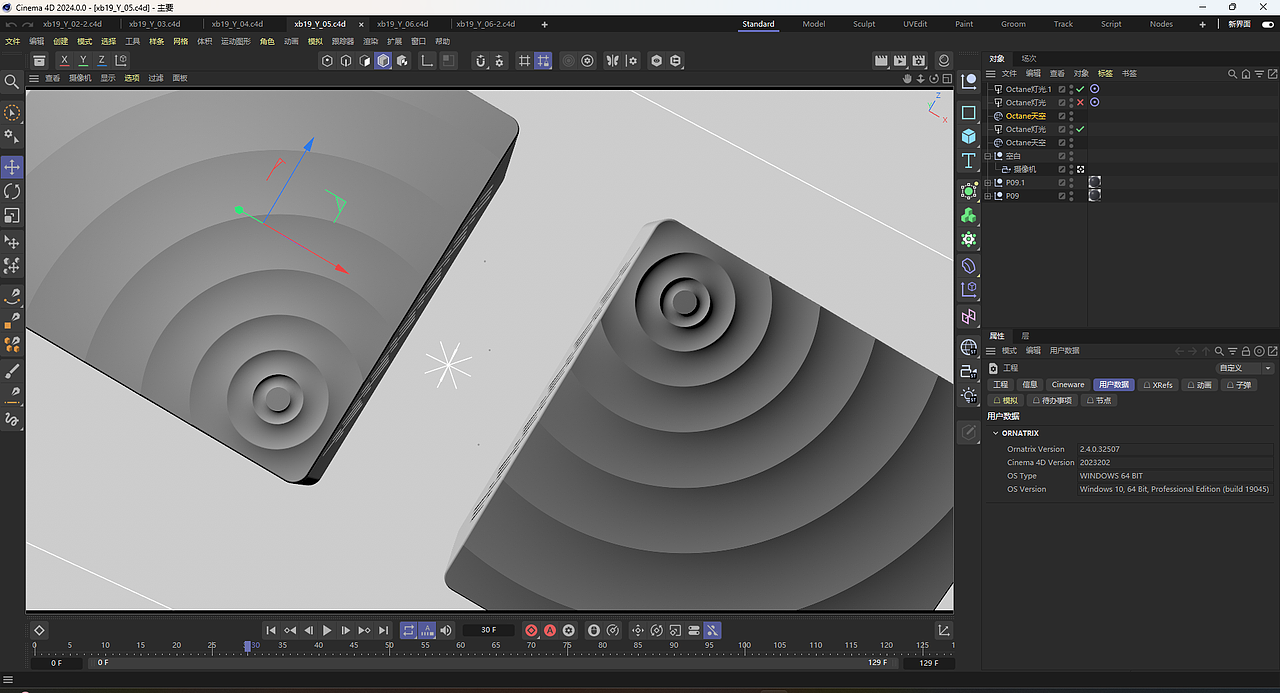Click the Reset PSR archive icon top-left
Viewport: 1280px width, 693px height.
(x=39, y=61)
